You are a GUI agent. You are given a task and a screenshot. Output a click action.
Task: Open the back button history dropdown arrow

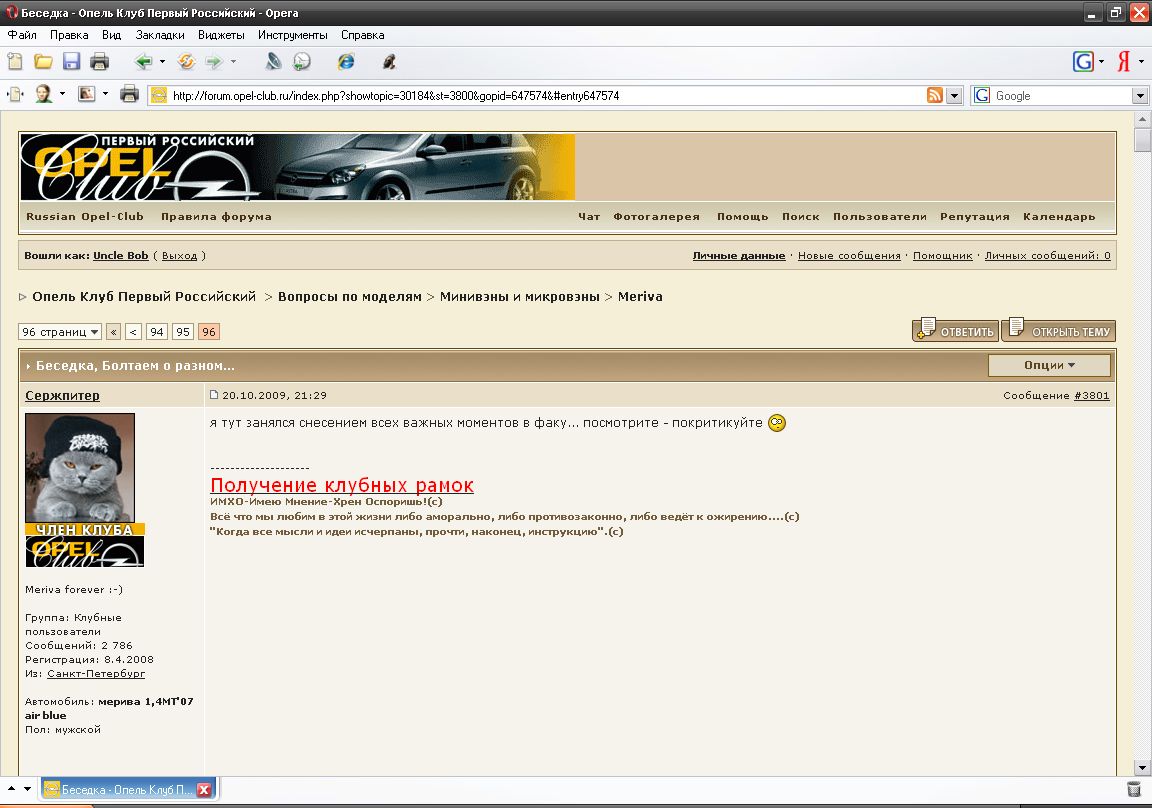pyautogui.click(x=162, y=62)
